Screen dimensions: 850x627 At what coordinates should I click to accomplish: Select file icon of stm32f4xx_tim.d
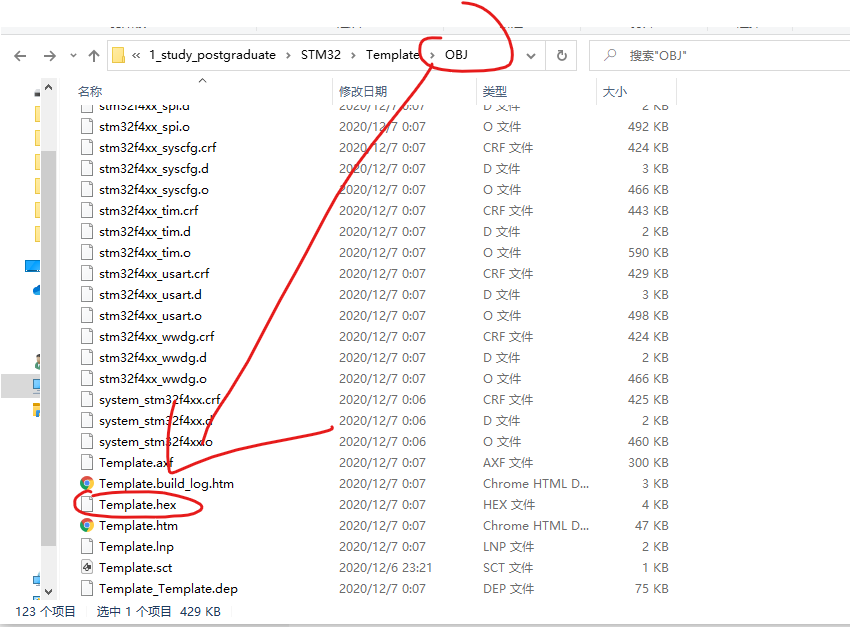(x=87, y=231)
